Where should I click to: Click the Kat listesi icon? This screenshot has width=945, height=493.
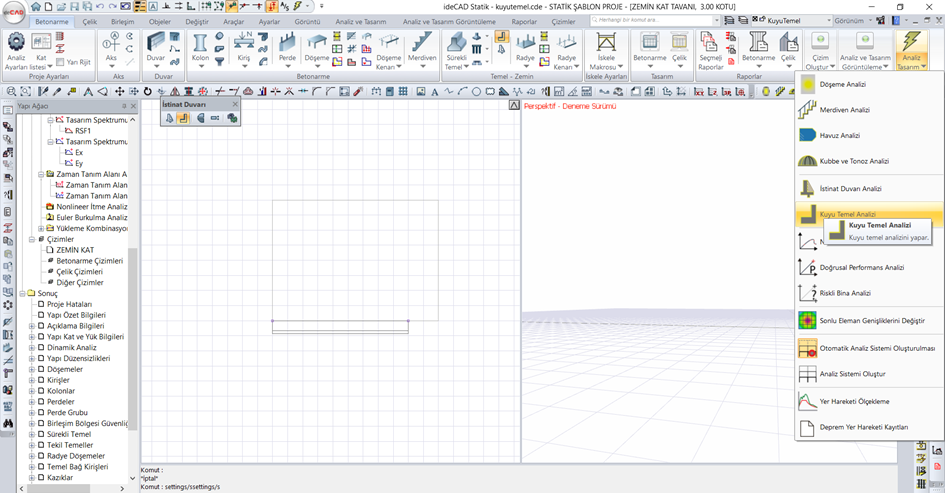coord(41,42)
